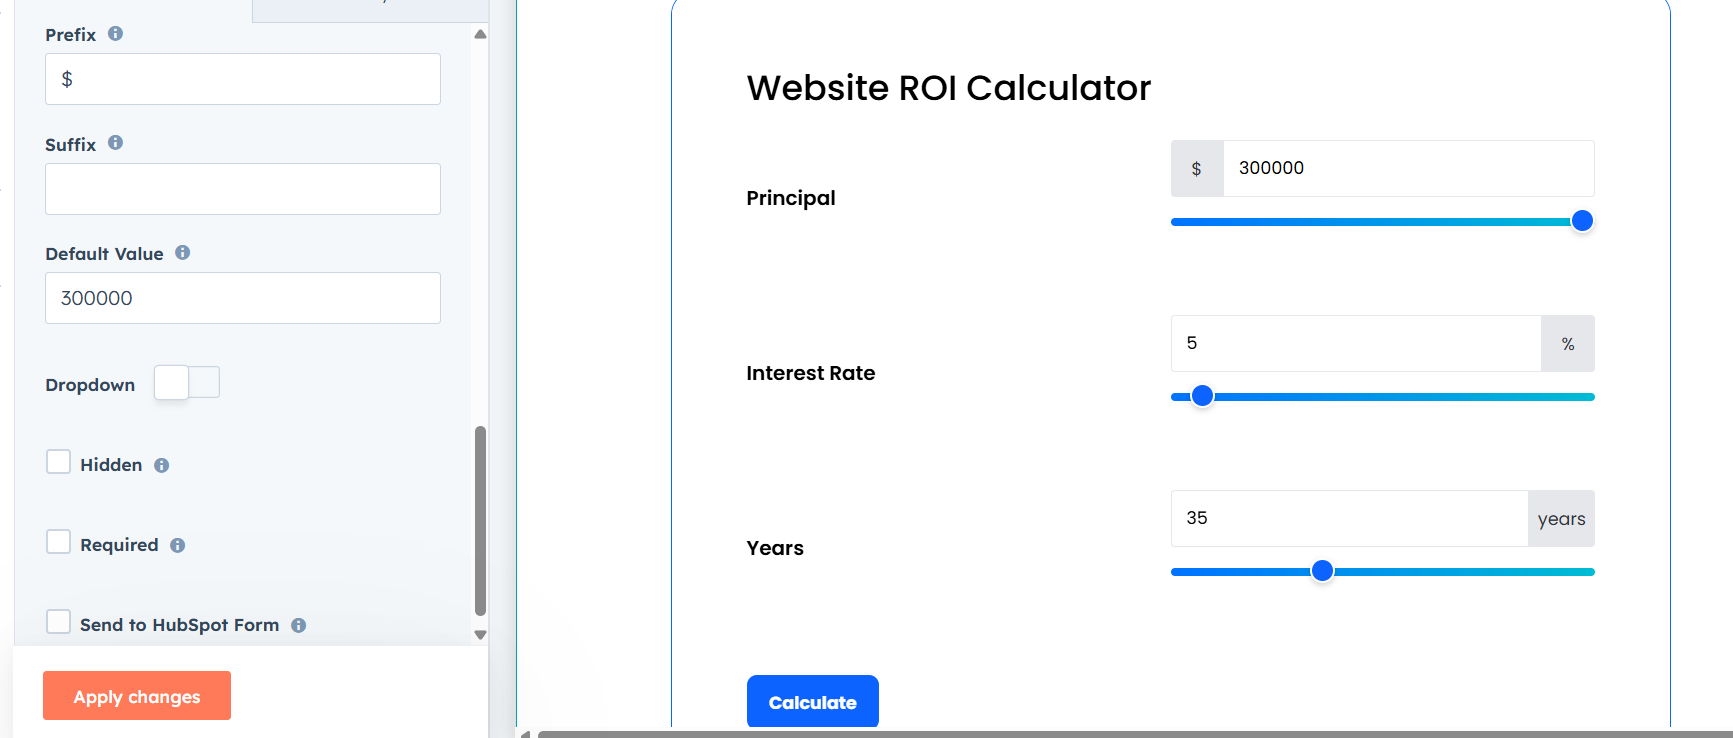
Task: Click the Interest Rate slider handle
Action: click(1203, 396)
